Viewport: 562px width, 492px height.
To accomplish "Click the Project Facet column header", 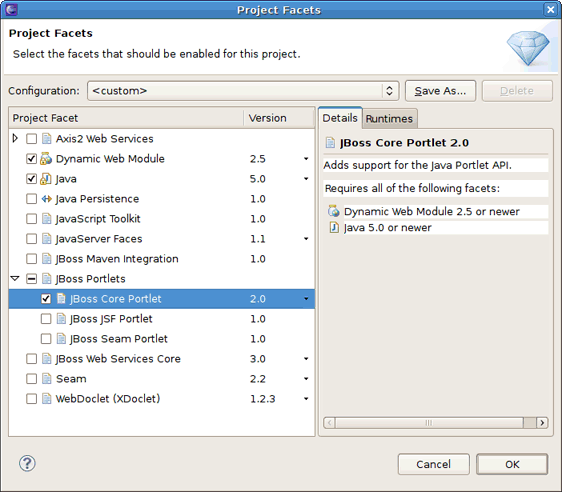I will tap(126, 118).
